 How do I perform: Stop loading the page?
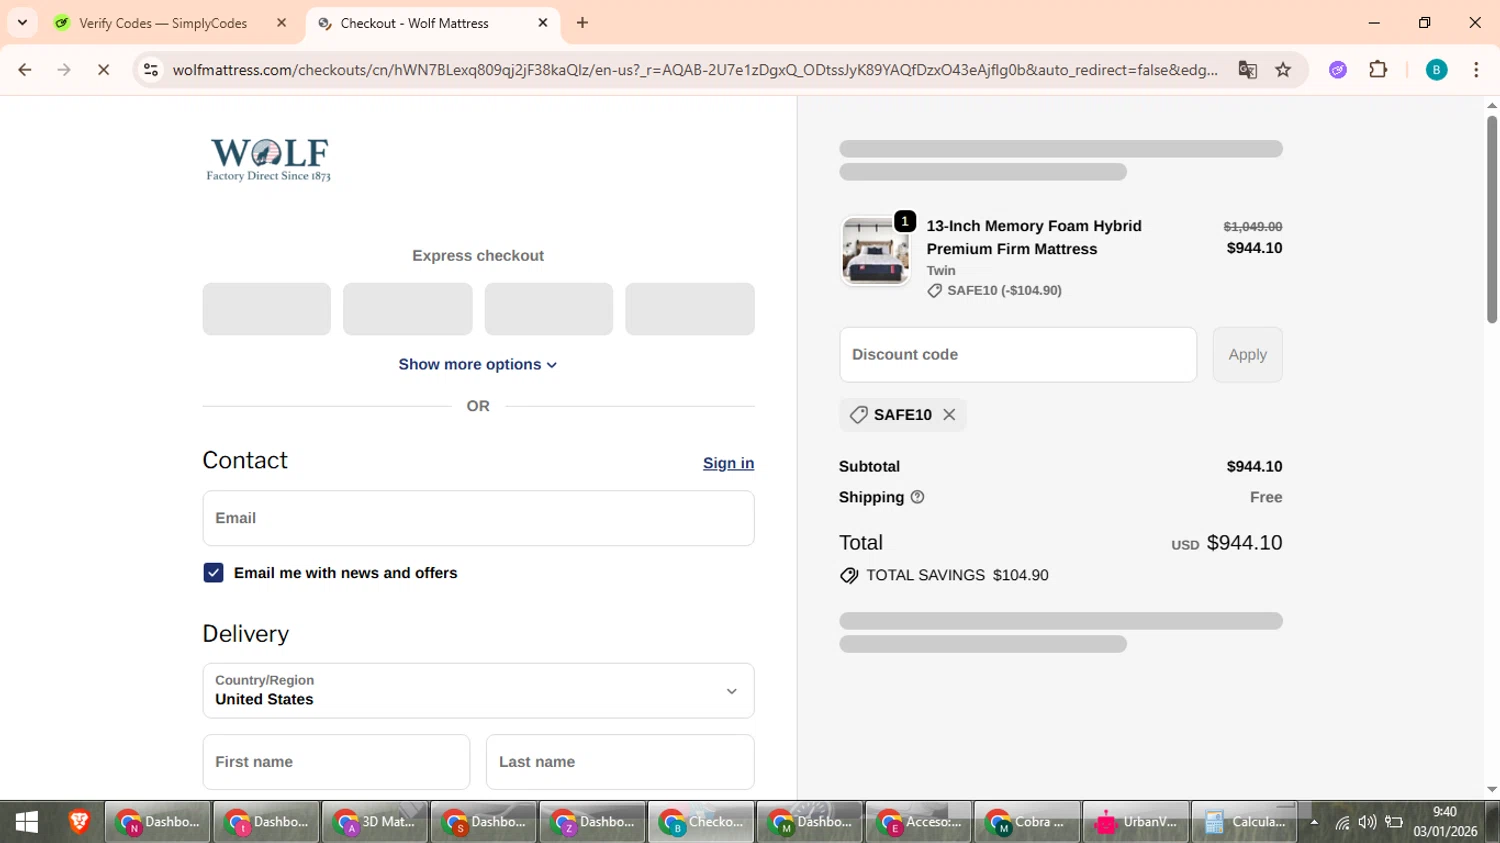click(x=103, y=70)
